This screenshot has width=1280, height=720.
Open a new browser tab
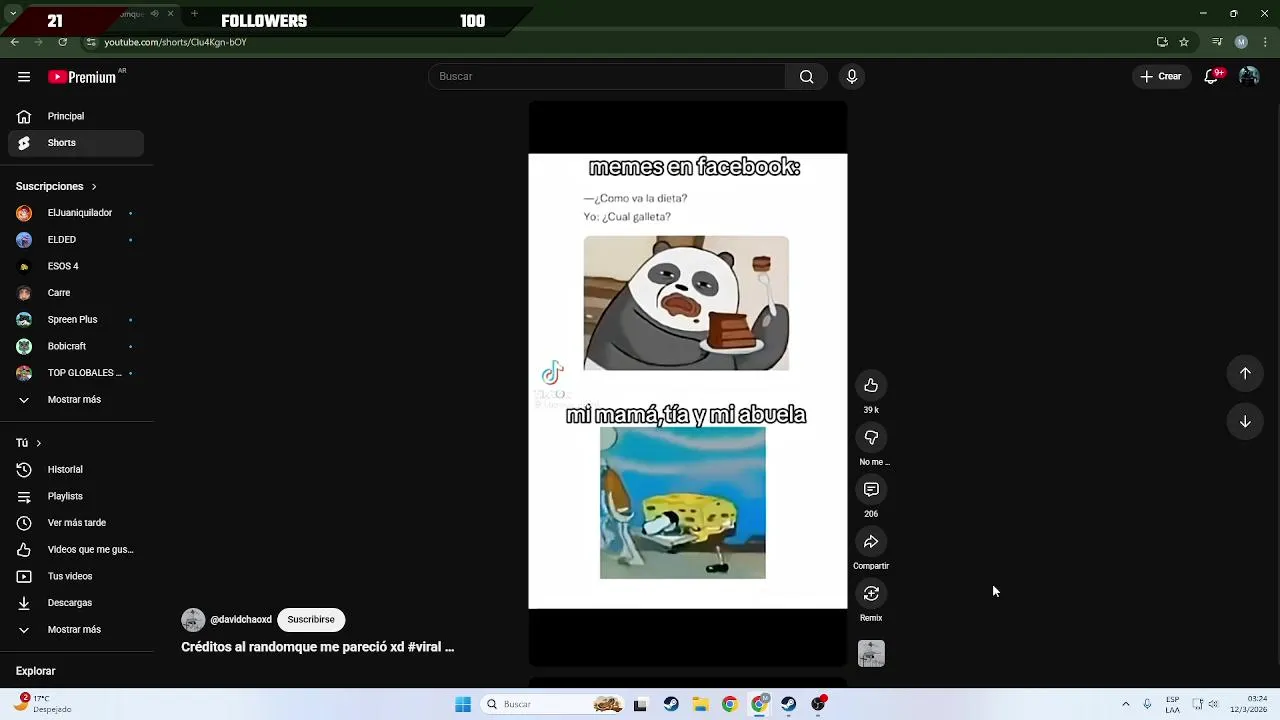pyautogui.click(x=194, y=14)
